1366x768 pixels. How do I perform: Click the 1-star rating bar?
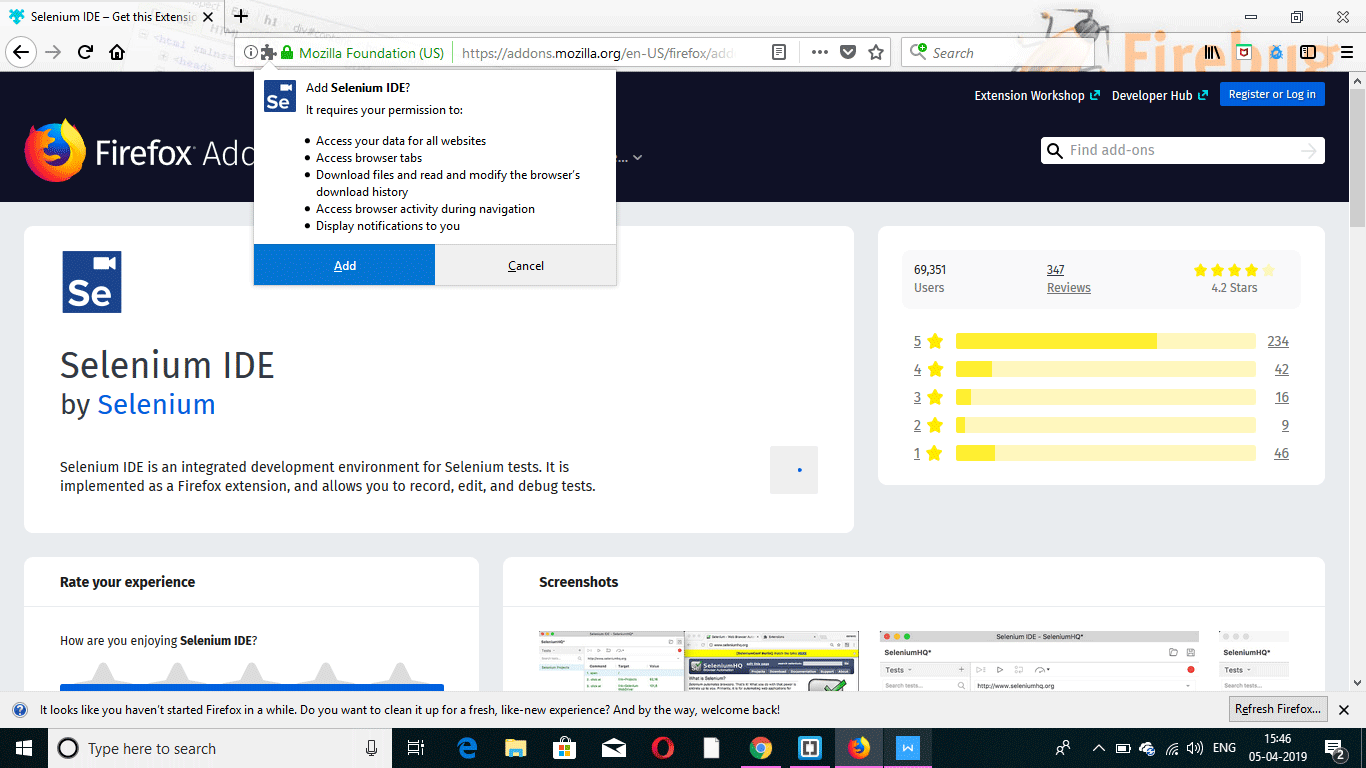click(1105, 453)
